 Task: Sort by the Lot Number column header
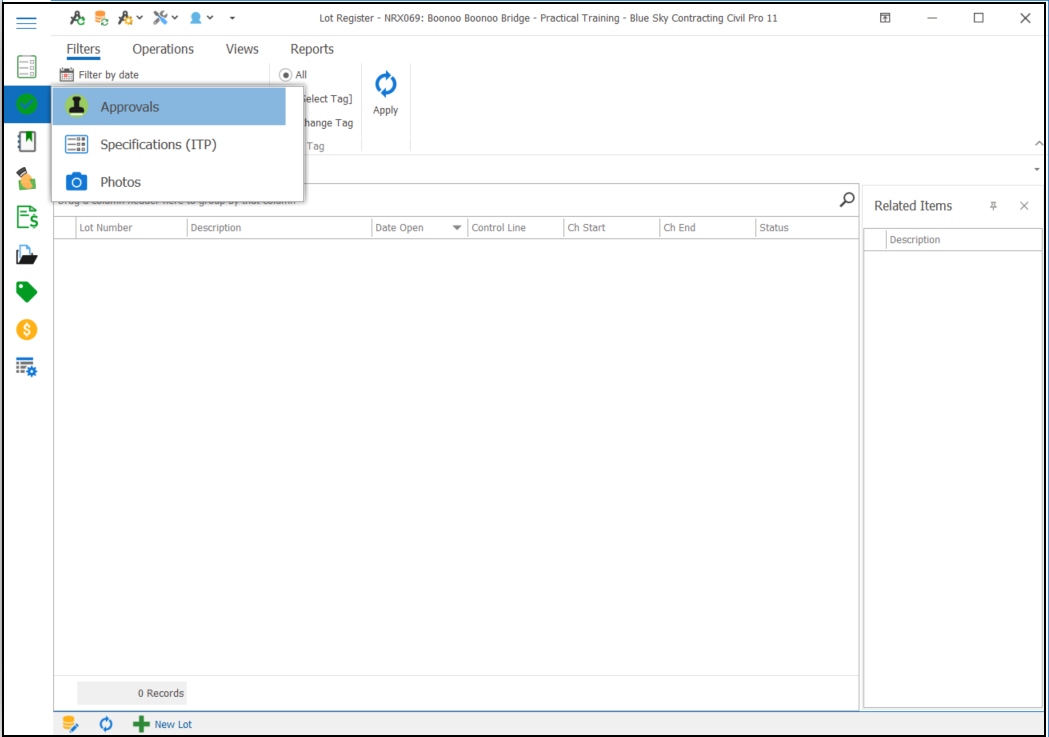tap(130, 228)
